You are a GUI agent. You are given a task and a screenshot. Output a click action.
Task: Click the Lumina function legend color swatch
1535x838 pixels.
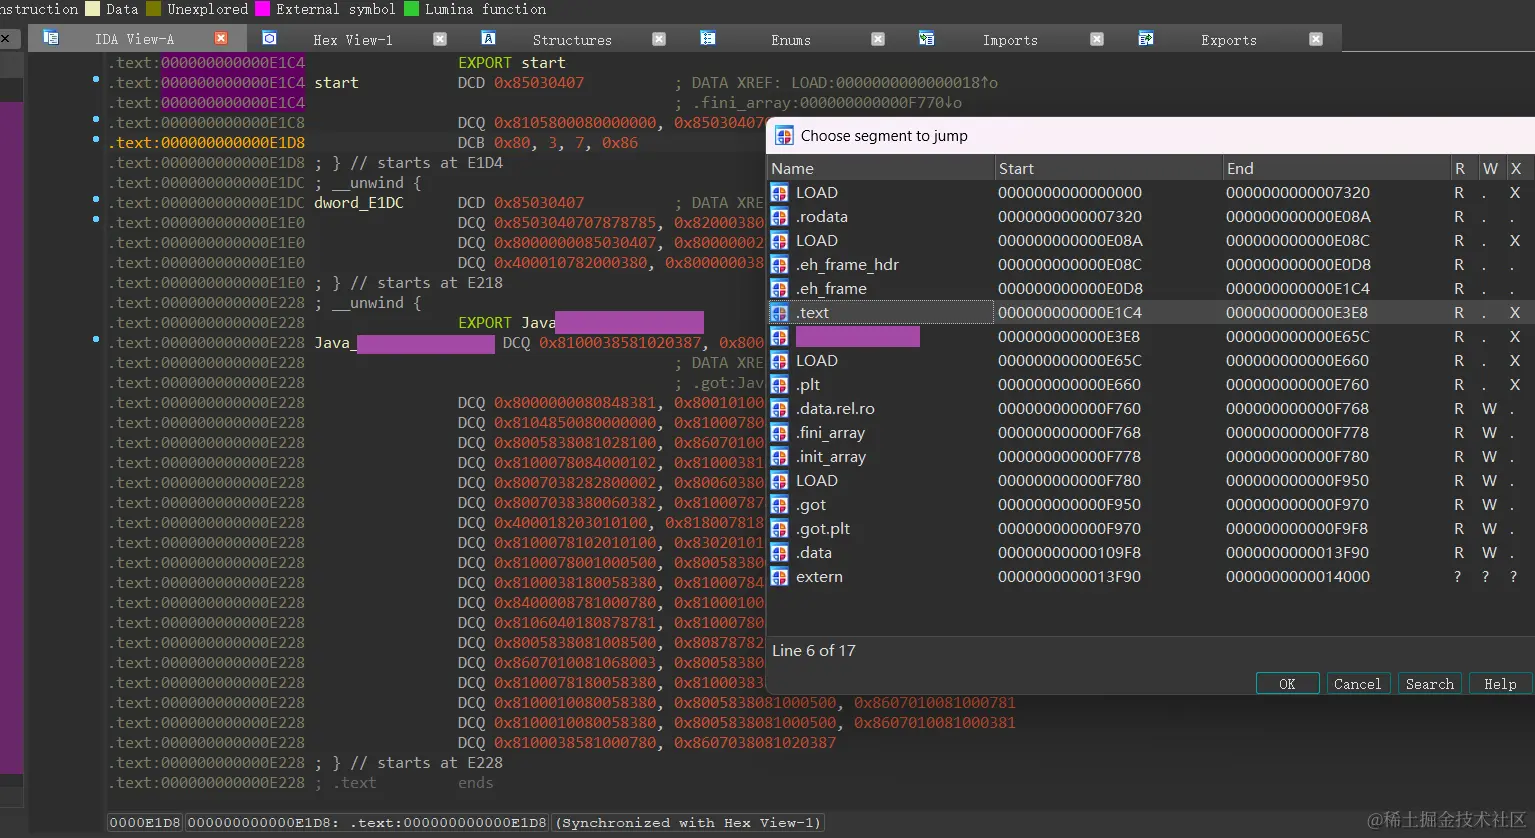(x=411, y=9)
